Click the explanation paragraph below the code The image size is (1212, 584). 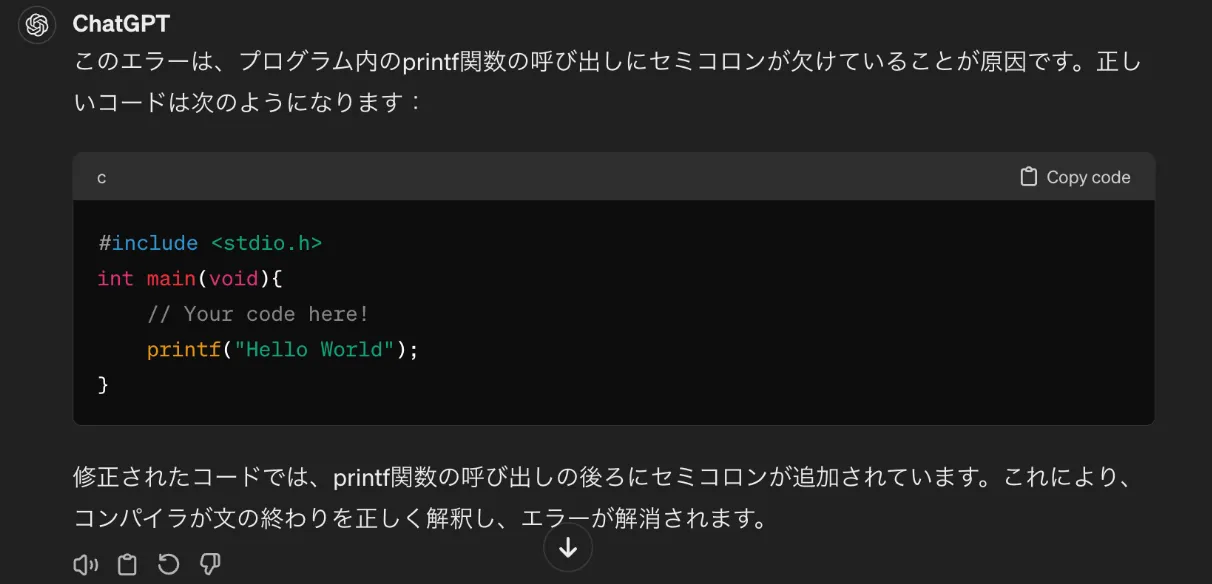pos(600,497)
